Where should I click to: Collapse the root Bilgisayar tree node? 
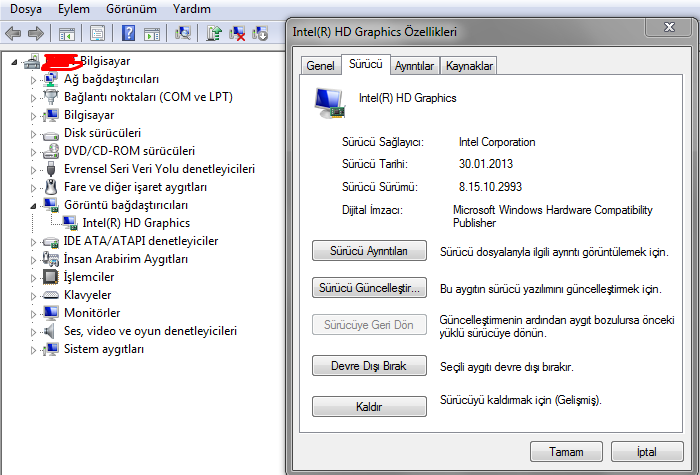[14, 62]
